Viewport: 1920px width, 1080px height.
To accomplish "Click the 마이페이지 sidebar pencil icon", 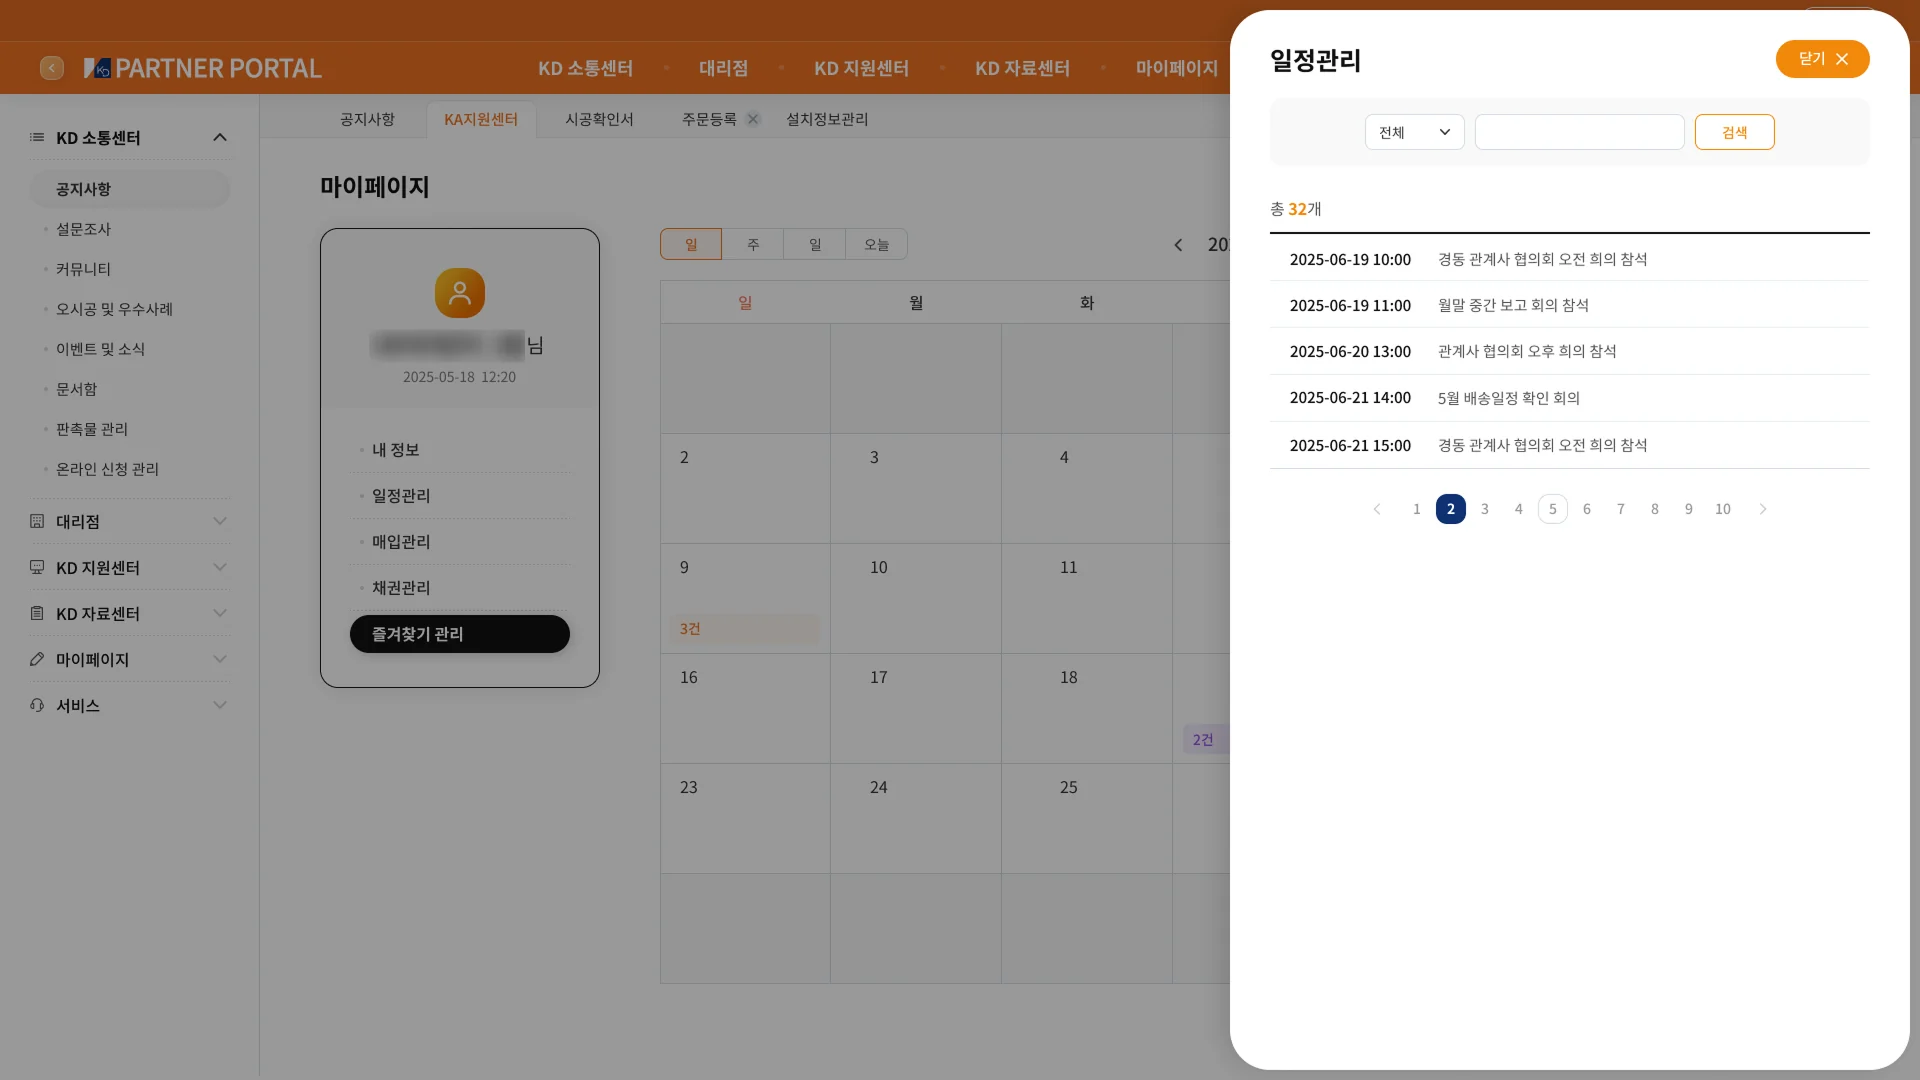I will click(37, 659).
